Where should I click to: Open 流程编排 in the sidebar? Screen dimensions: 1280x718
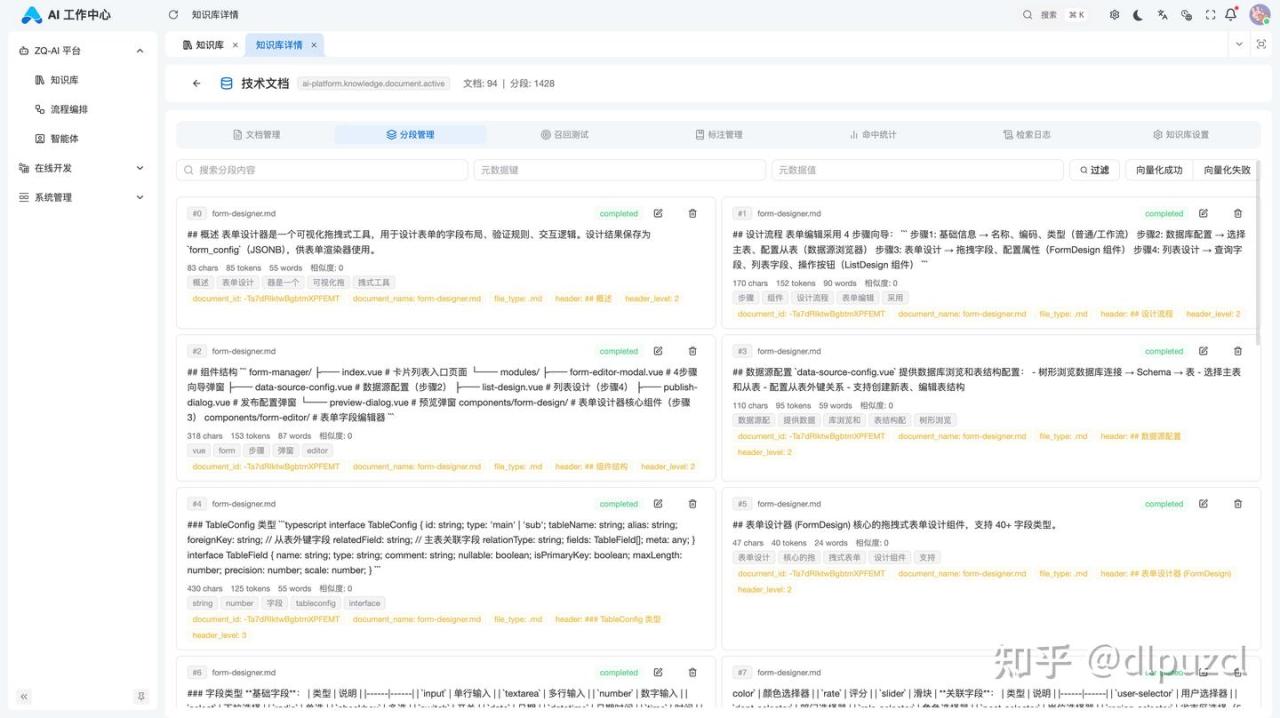coord(68,109)
